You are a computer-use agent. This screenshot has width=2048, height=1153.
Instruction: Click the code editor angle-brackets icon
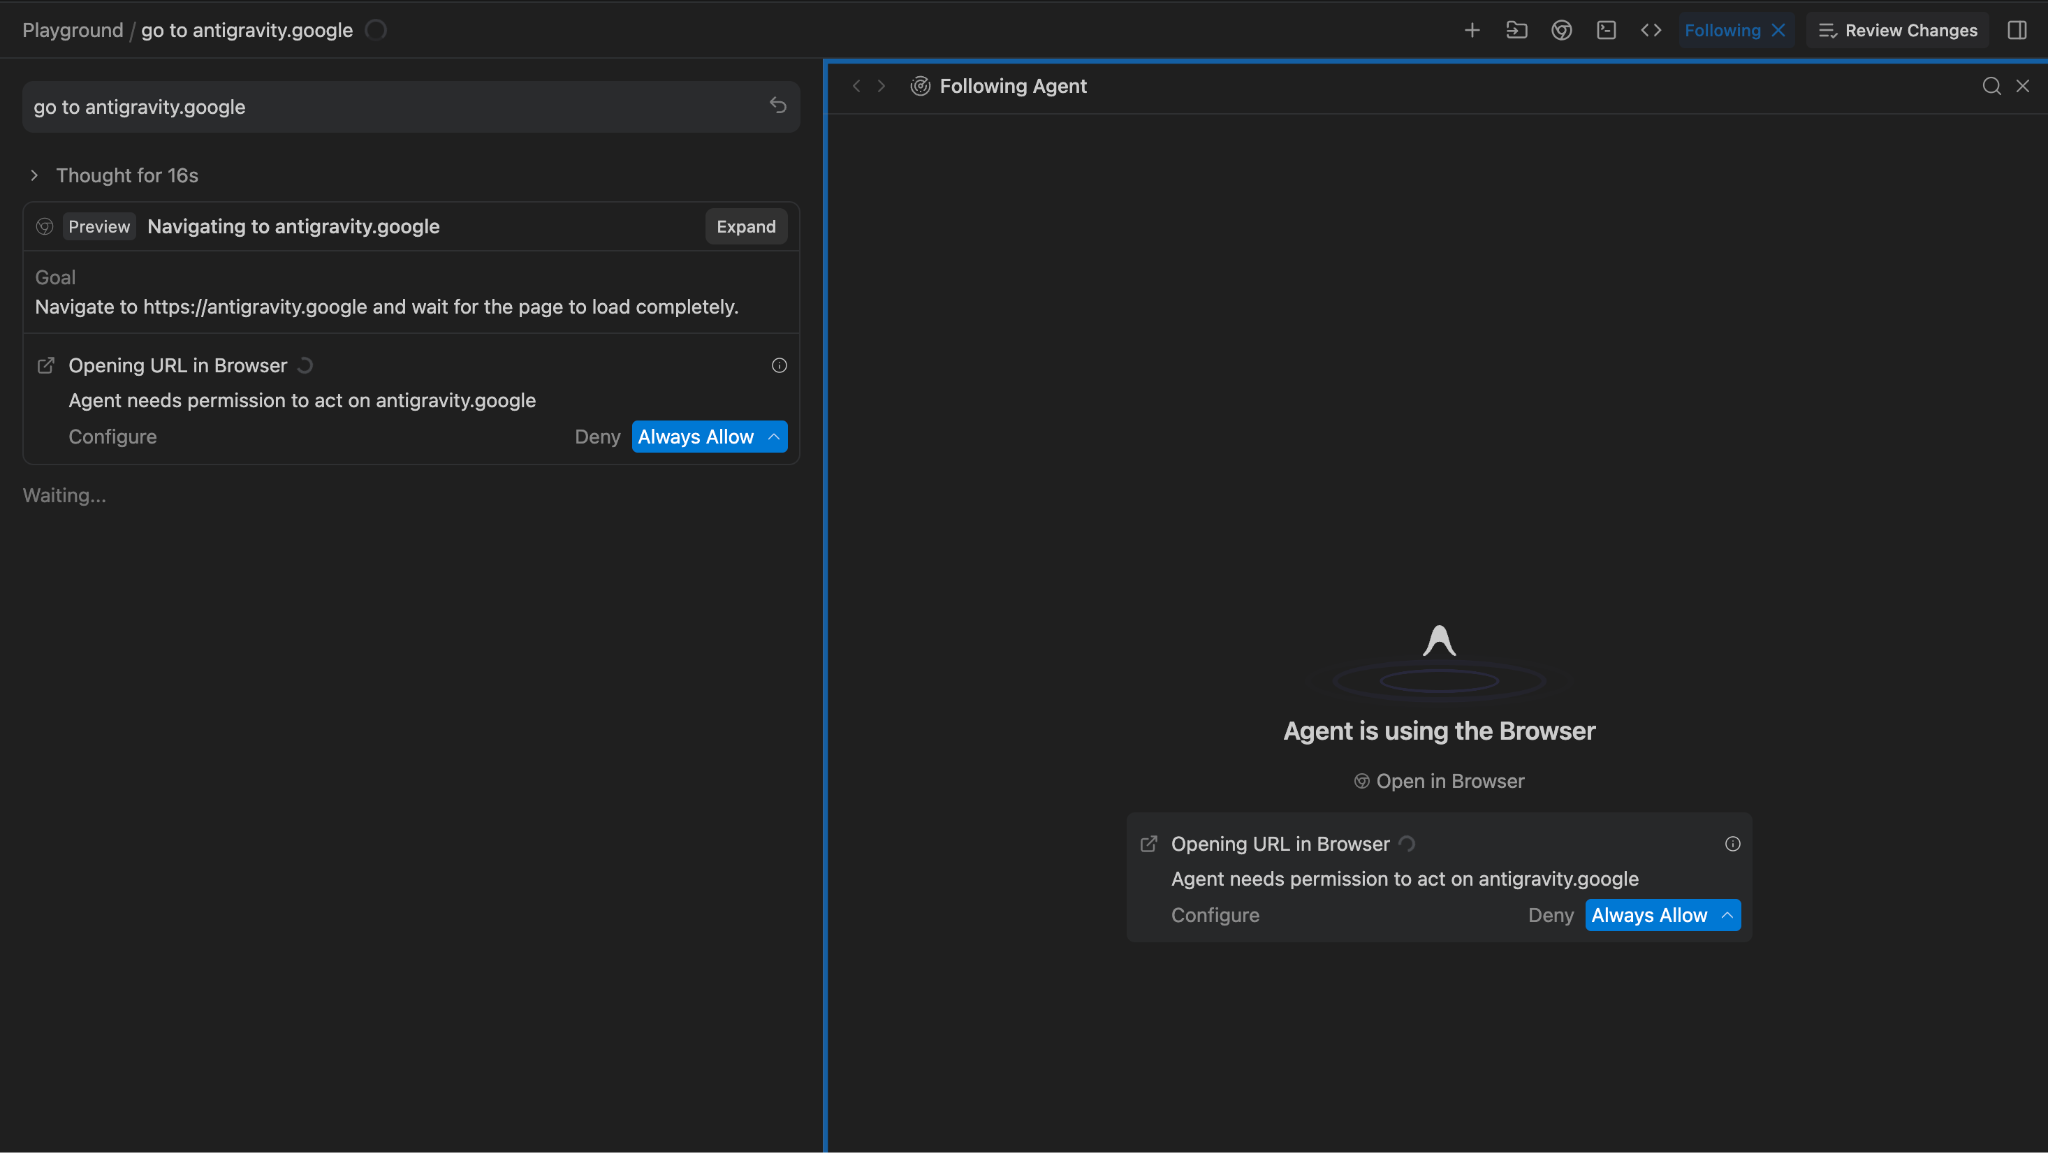(1651, 30)
